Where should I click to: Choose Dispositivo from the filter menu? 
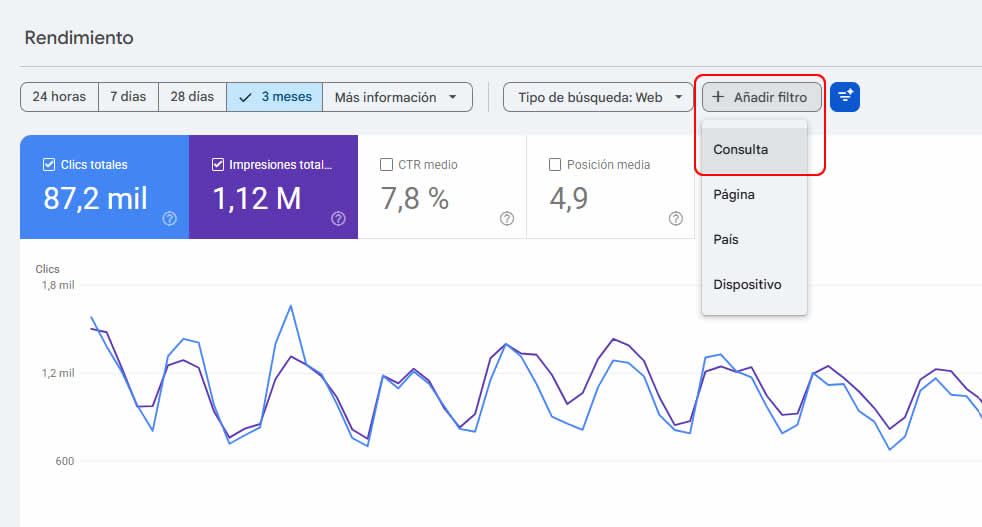(x=754, y=284)
